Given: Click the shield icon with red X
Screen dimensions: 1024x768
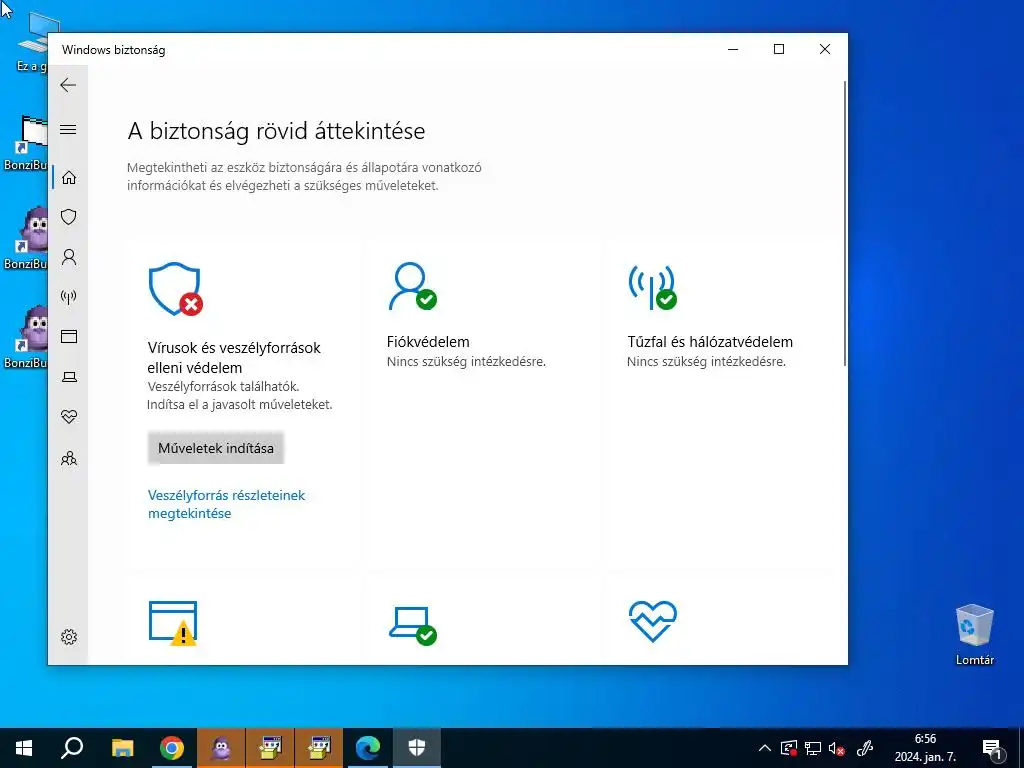Looking at the screenshot, I should [x=175, y=289].
